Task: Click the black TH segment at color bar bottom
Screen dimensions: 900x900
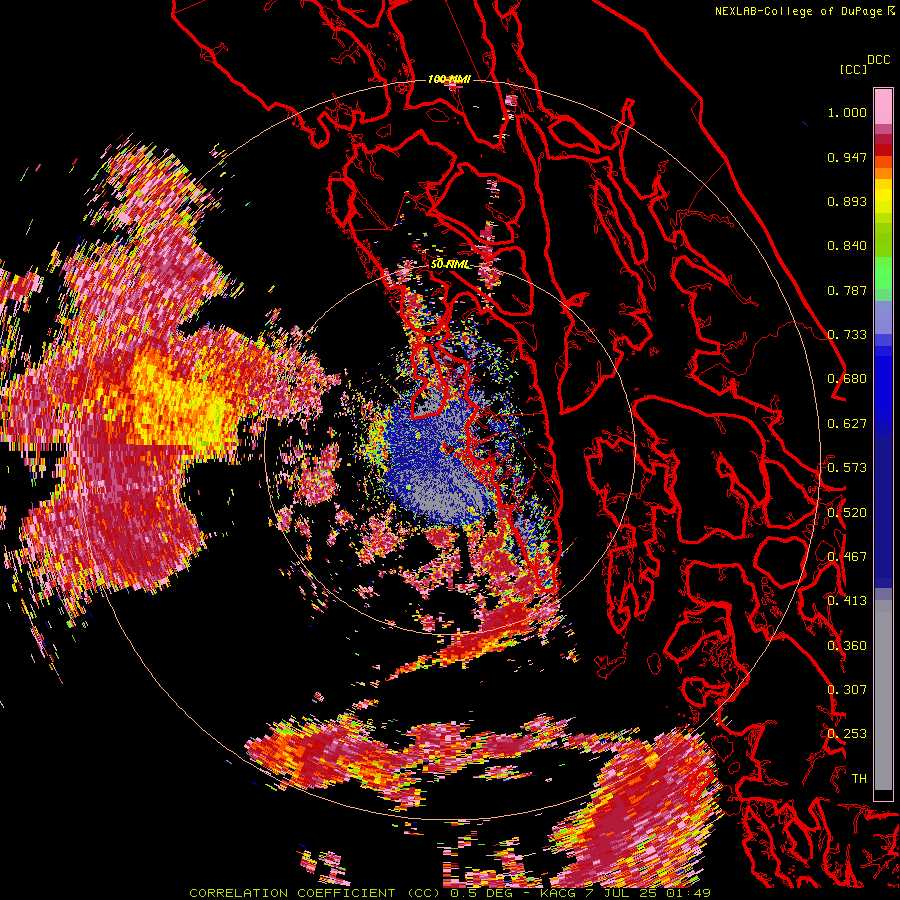Action: click(x=883, y=795)
